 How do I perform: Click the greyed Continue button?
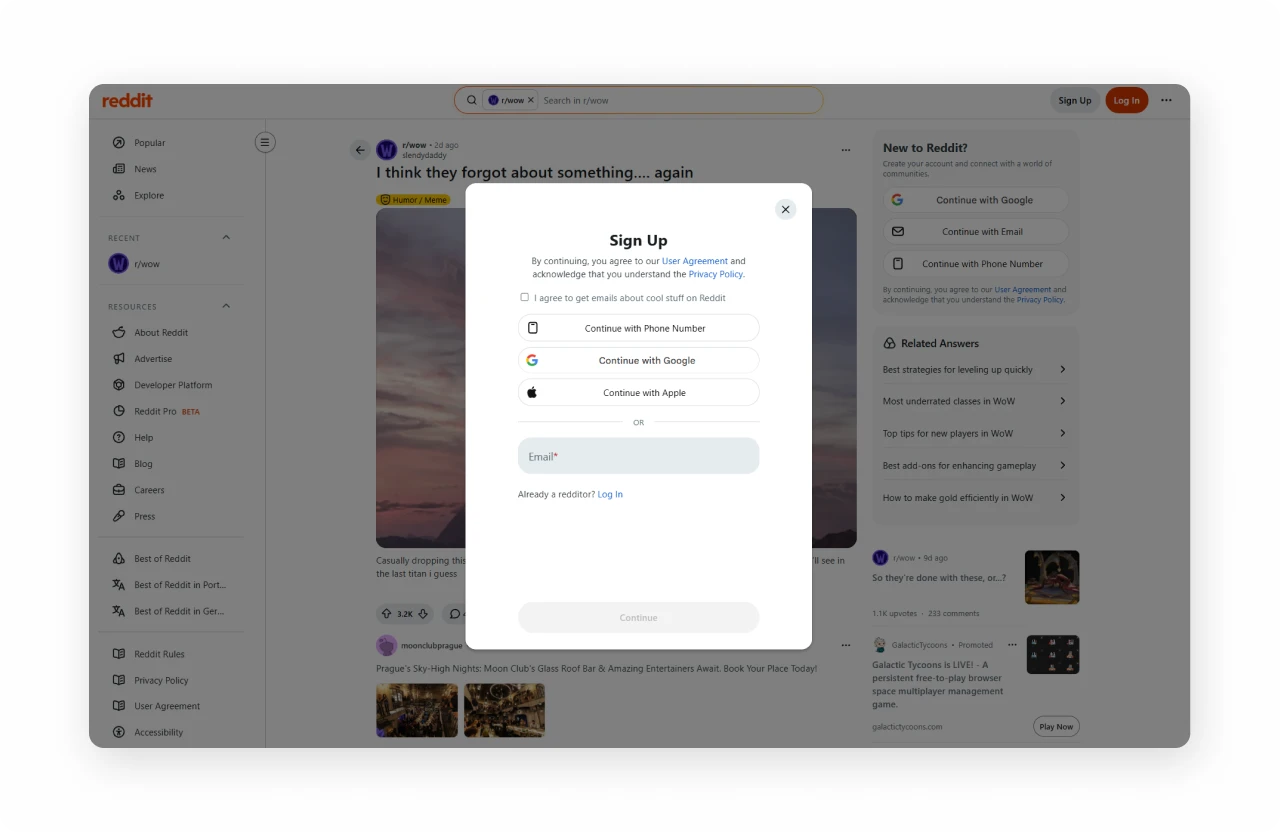pyautogui.click(x=638, y=617)
